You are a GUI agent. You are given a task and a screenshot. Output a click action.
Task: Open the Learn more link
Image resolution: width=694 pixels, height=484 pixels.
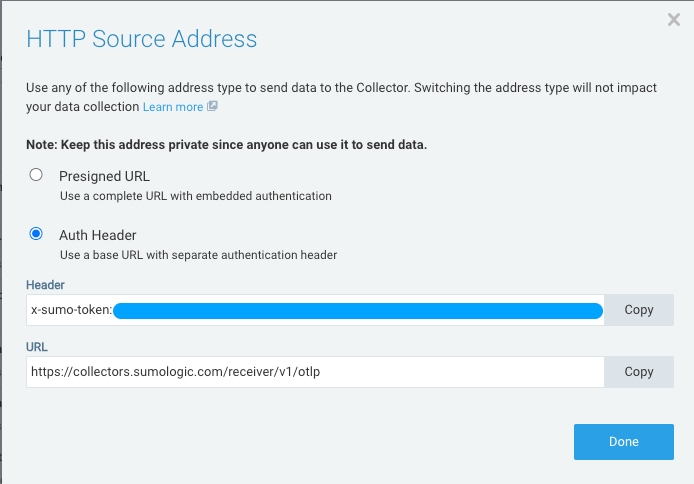[173, 107]
